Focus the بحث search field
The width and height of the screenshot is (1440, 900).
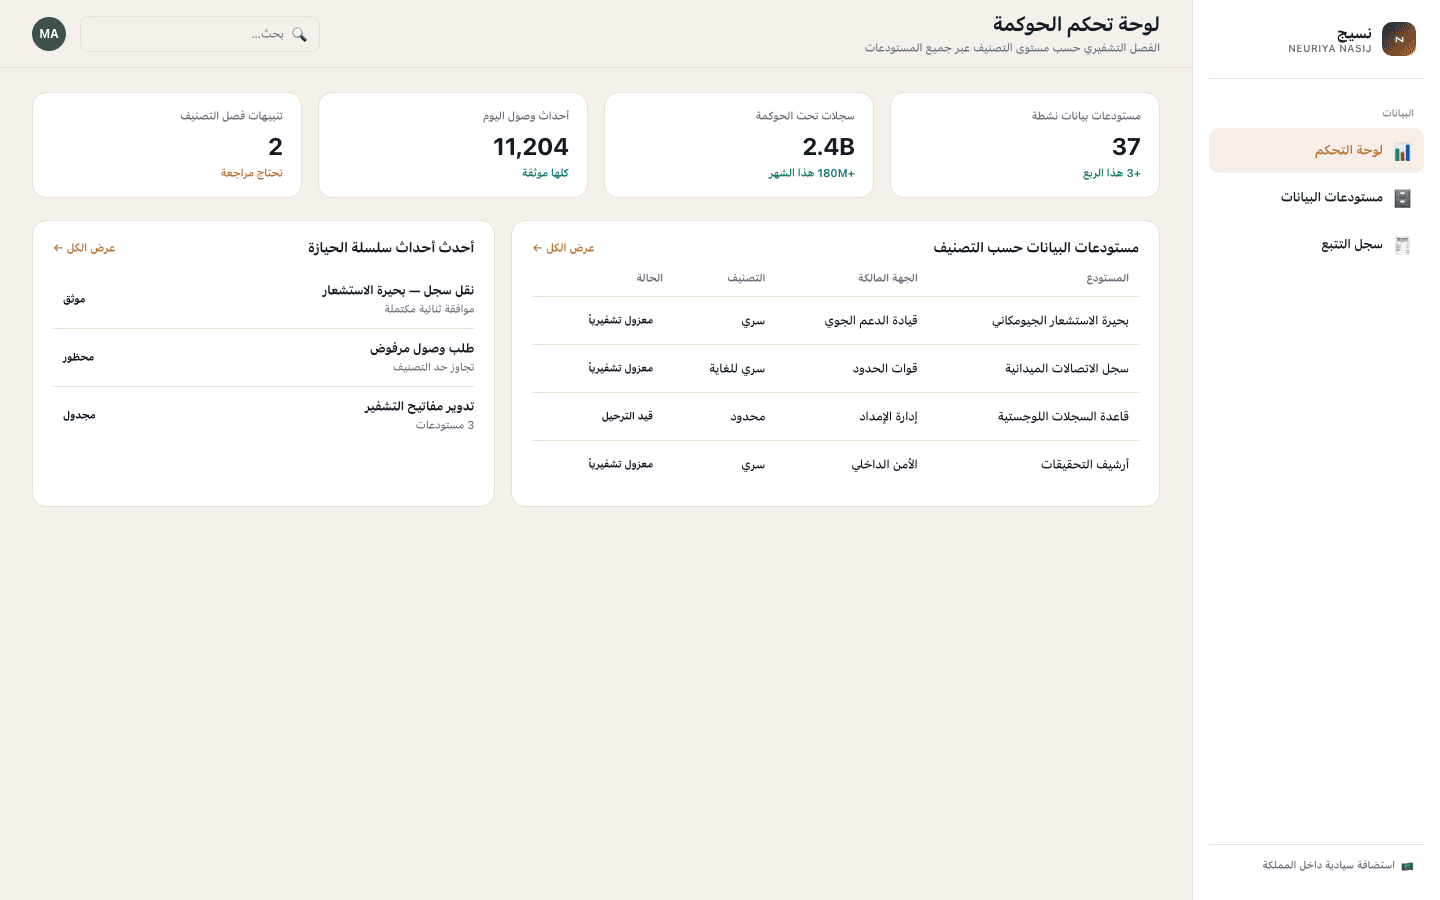tap(200, 34)
